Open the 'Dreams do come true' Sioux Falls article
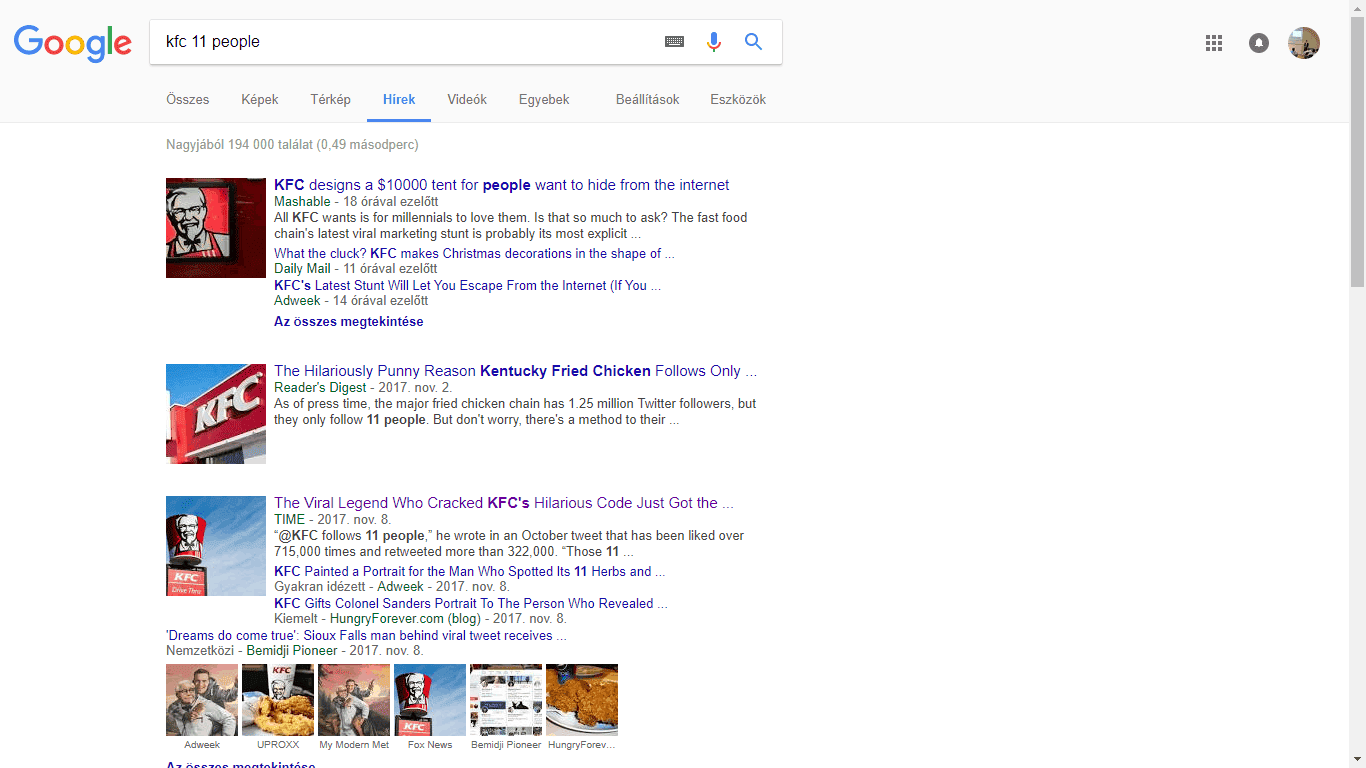Screen dimensions: 1366x768 [366, 636]
